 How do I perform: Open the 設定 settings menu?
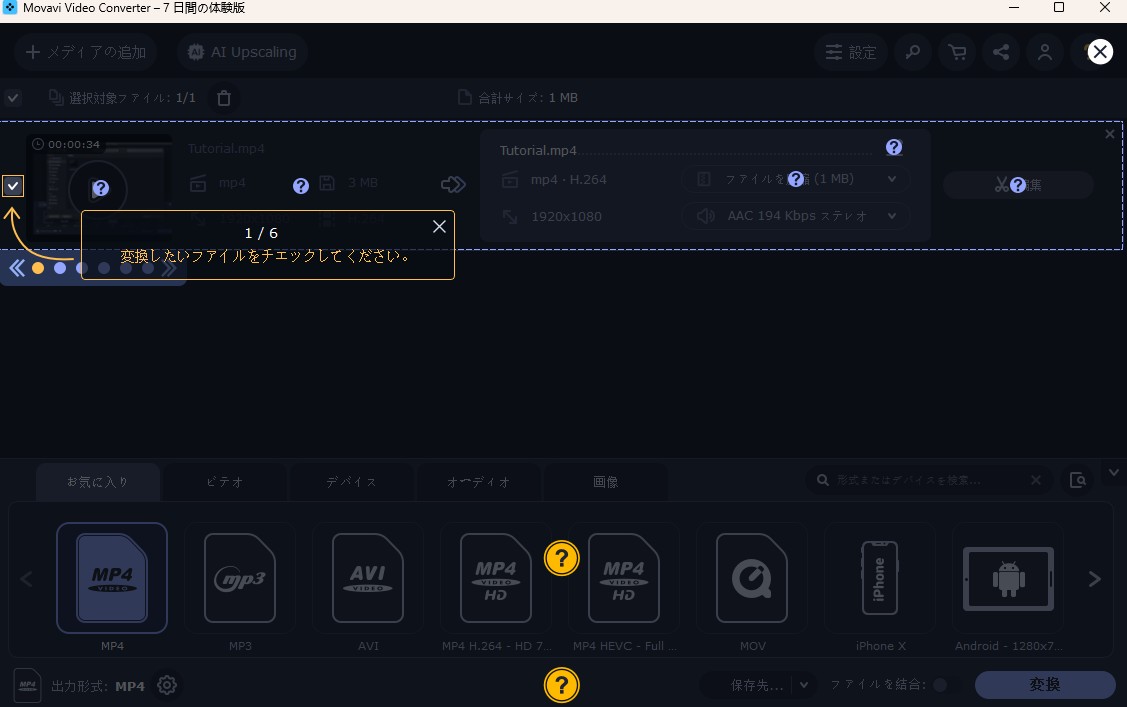851,52
